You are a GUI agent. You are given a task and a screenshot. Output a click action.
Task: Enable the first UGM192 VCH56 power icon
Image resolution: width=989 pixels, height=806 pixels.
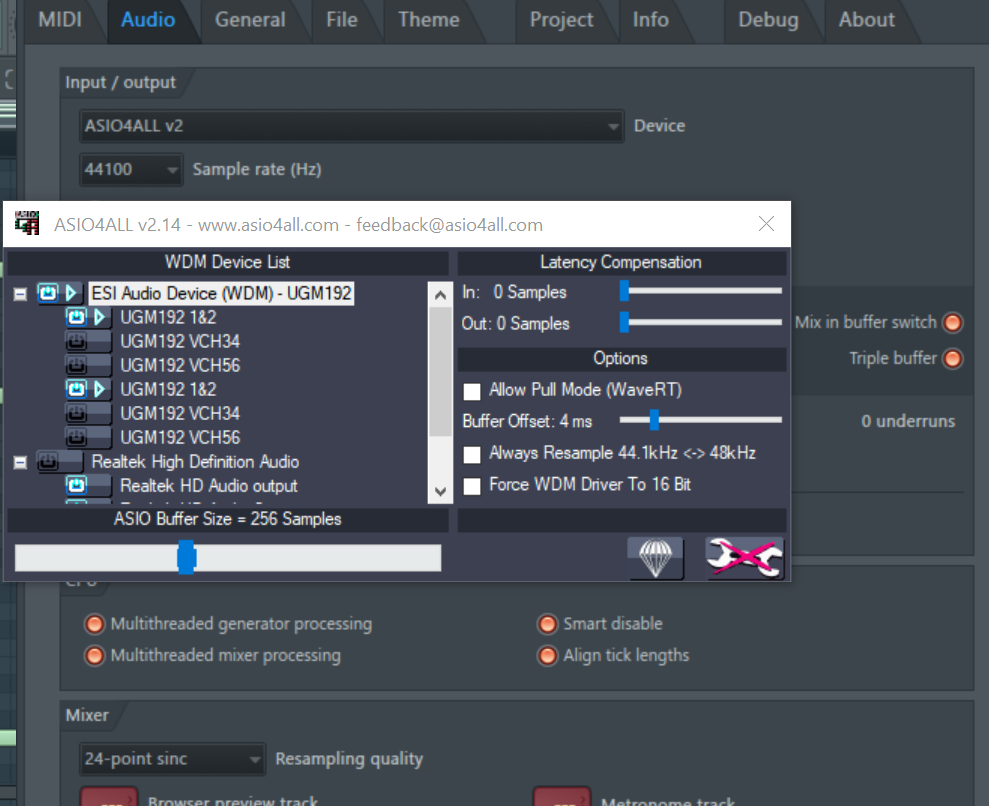point(76,365)
